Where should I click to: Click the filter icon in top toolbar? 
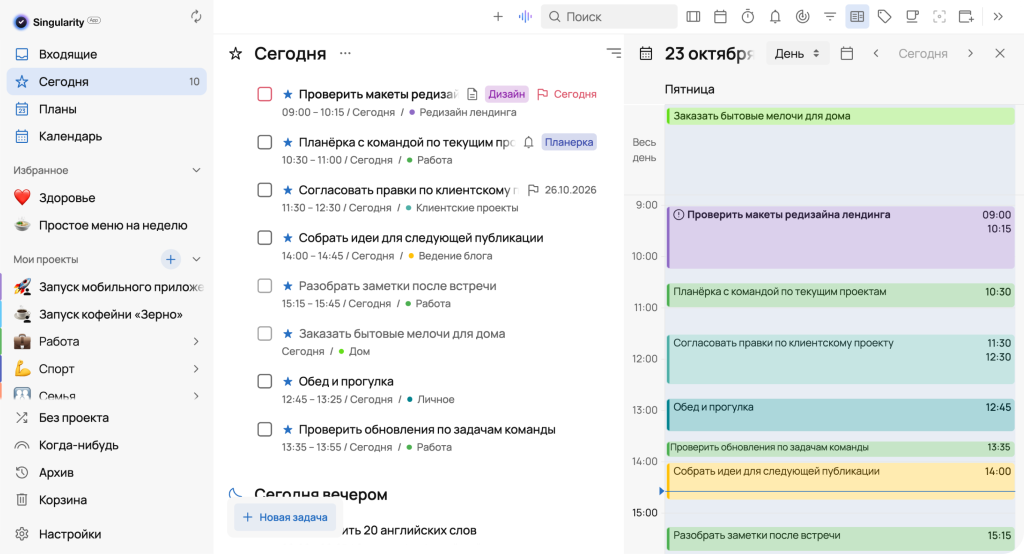click(830, 16)
